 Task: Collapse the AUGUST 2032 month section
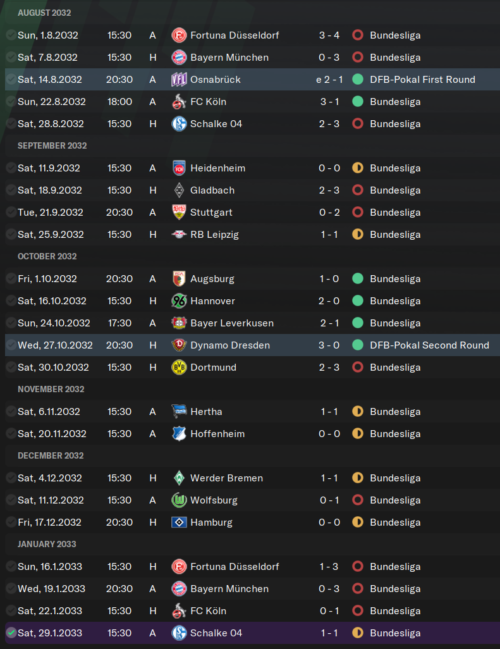coord(44,13)
